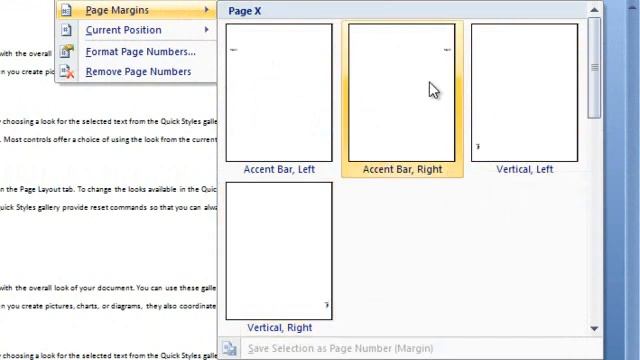Click the gallery scroll down arrow

pyautogui.click(x=594, y=329)
